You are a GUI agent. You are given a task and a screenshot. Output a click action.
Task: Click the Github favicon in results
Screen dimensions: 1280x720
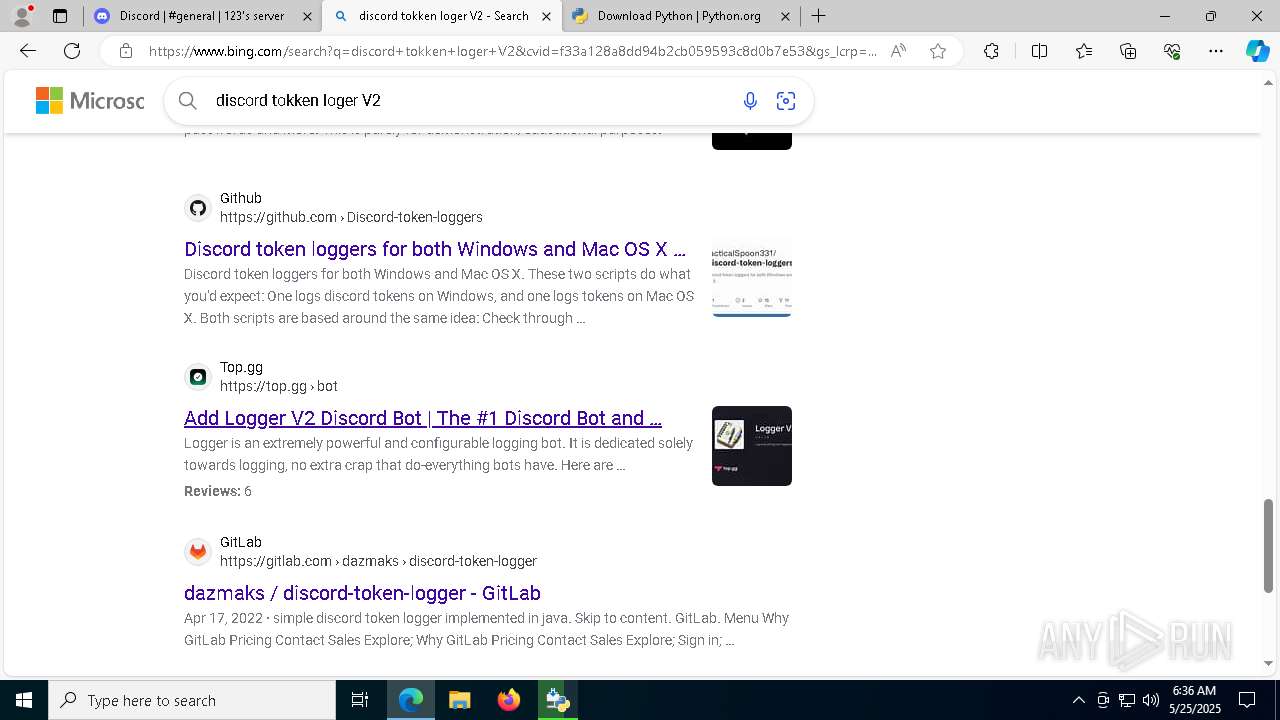pyautogui.click(x=198, y=208)
